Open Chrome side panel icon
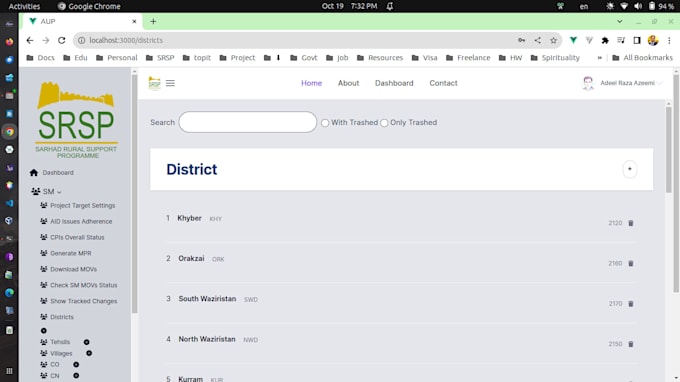Screen dimensions: 680x382 click(637, 40)
